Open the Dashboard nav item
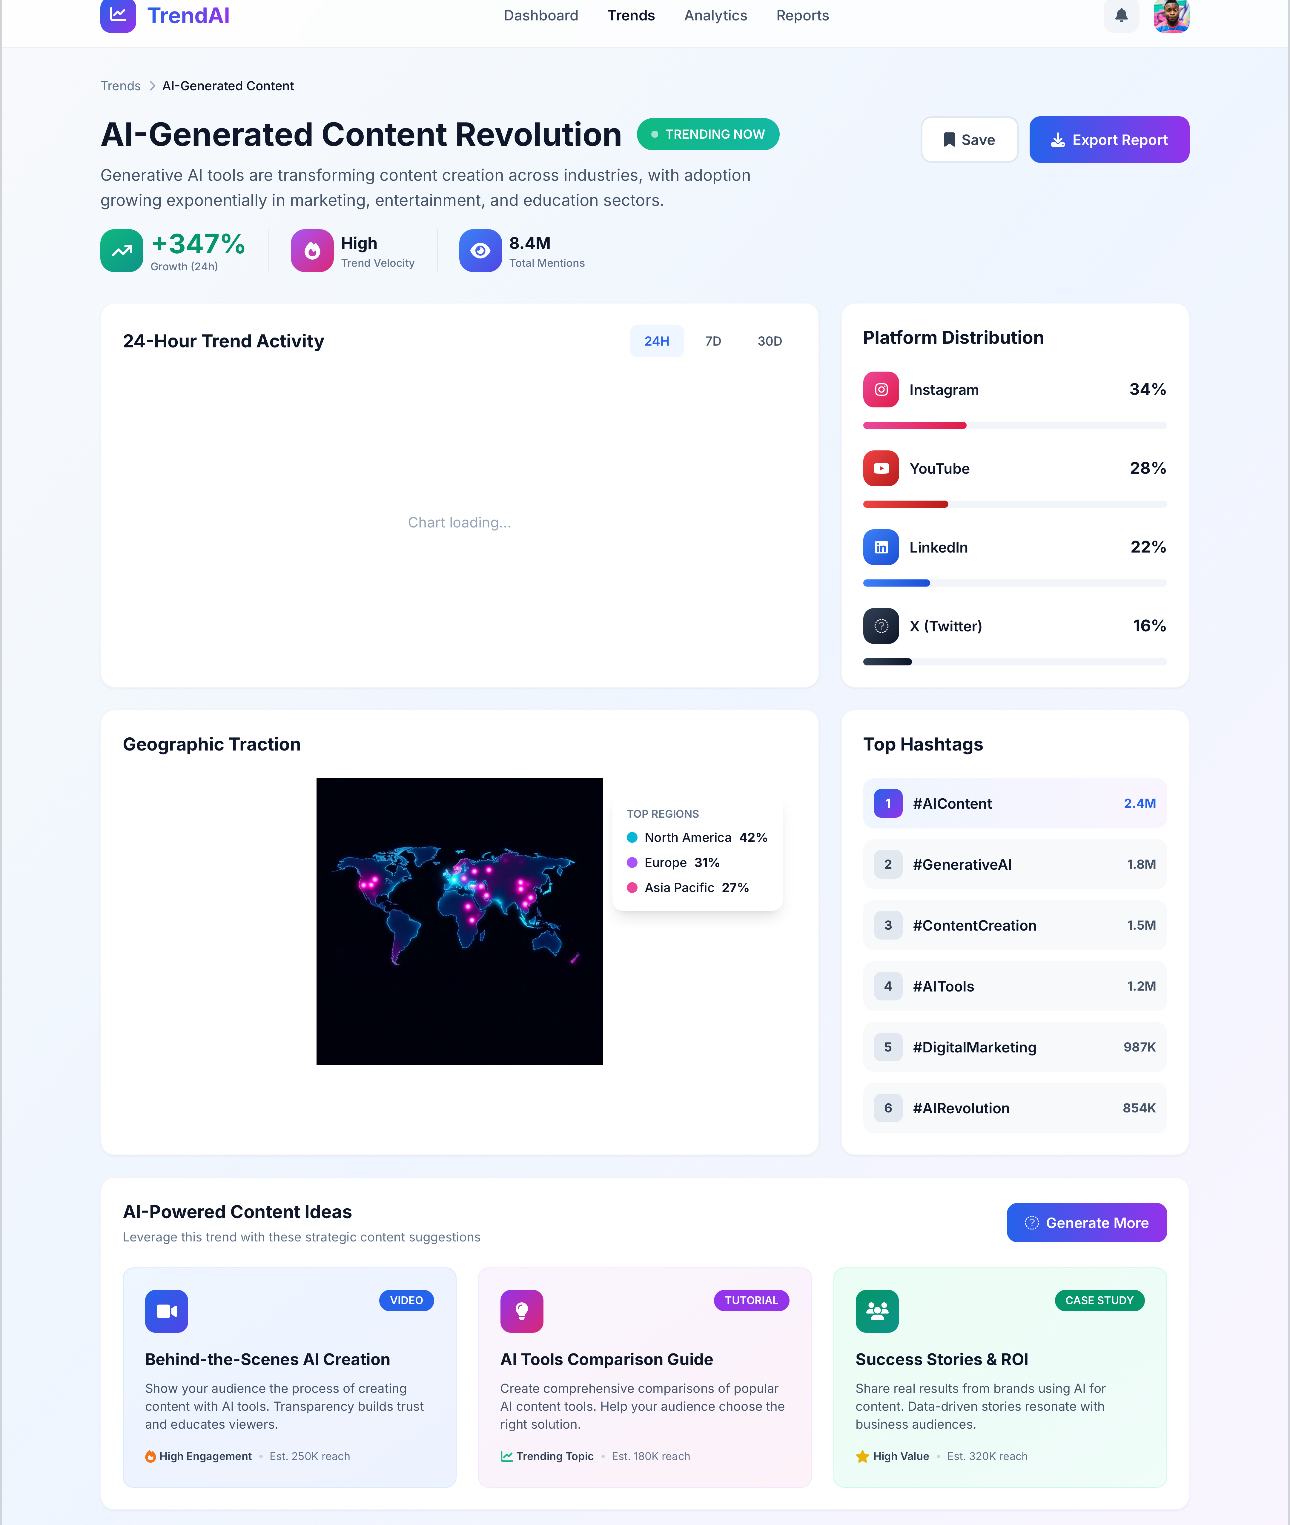This screenshot has width=1290, height=1525. coord(541,15)
